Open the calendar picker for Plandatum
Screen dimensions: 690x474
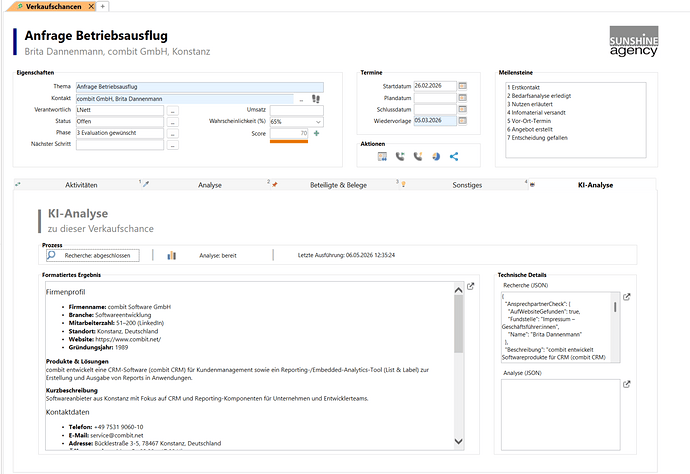tap(462, 98)
